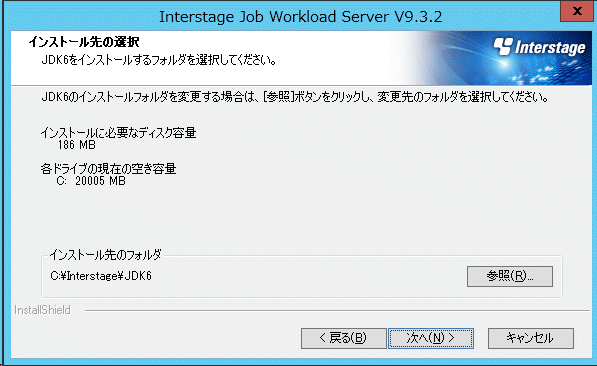Click the Interstage Job Workload Server title bar
Viewport: 597px width, 366px height.
(x=300, y=17)
